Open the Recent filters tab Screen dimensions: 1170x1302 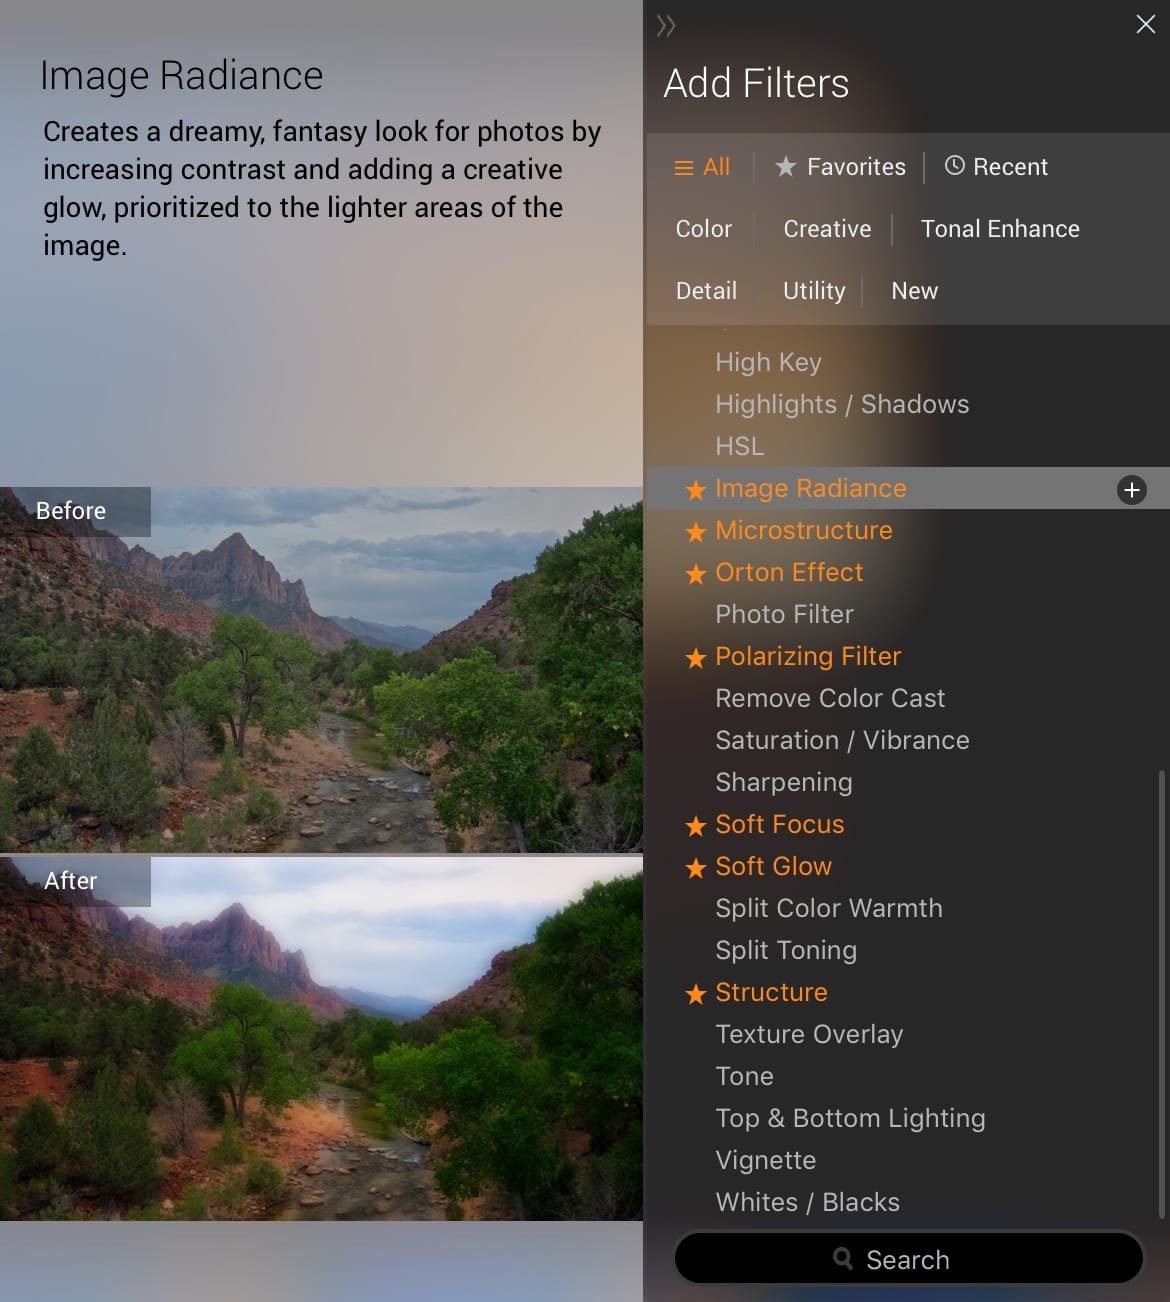tap(997, 167)
